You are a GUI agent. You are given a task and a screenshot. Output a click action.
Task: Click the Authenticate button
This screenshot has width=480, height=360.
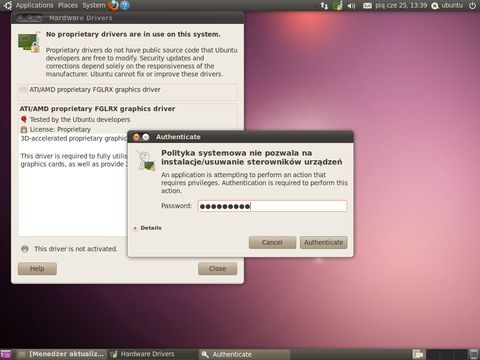323,242
